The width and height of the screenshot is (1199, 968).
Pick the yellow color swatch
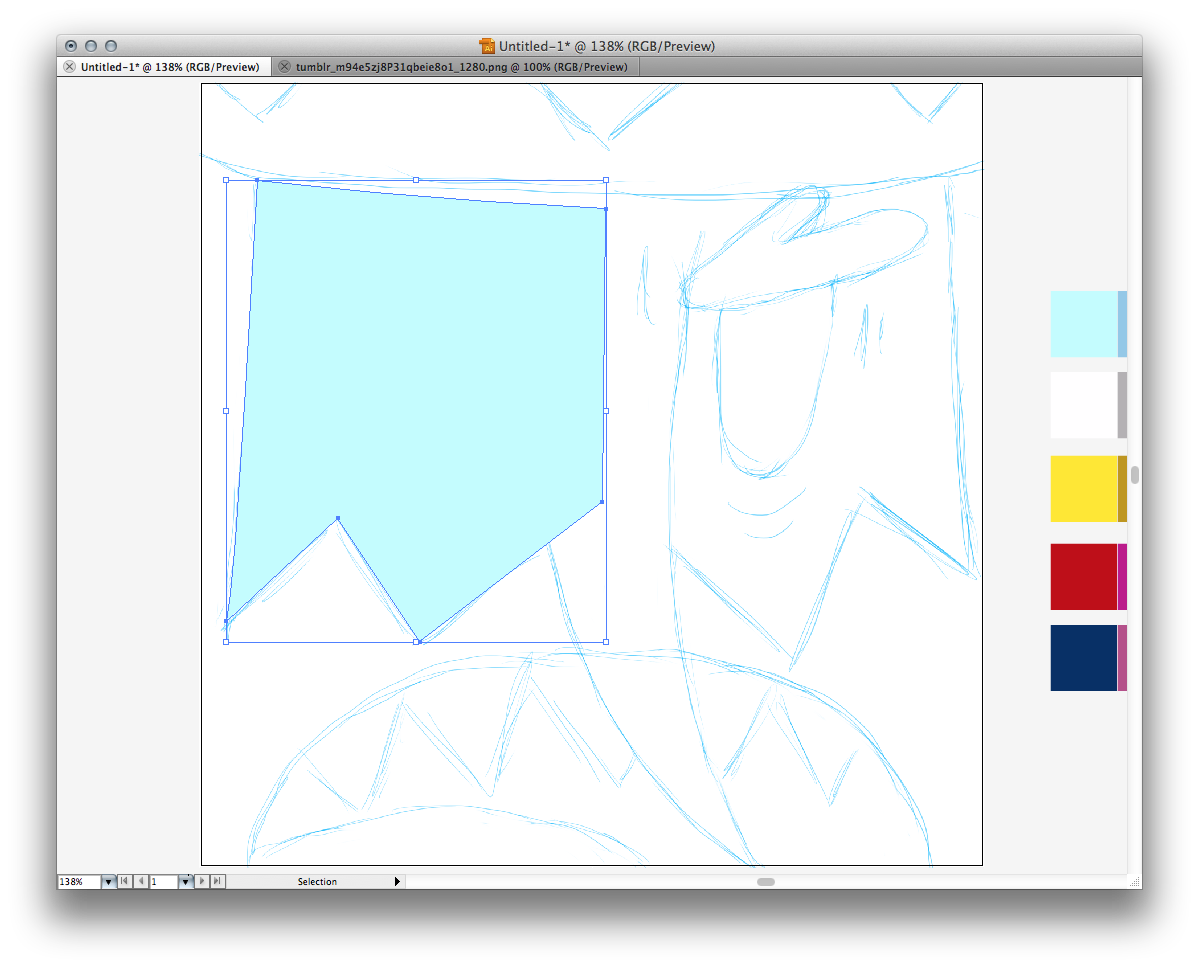(1083, 488)
